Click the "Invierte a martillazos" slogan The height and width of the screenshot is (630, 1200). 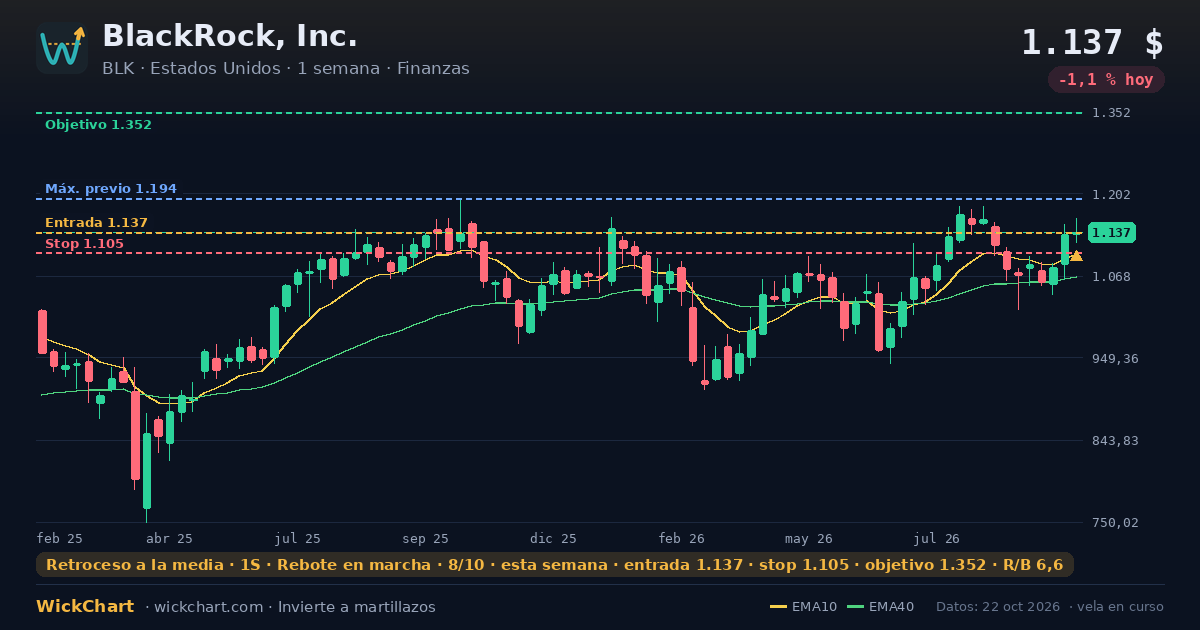click(x=357, y=607)
